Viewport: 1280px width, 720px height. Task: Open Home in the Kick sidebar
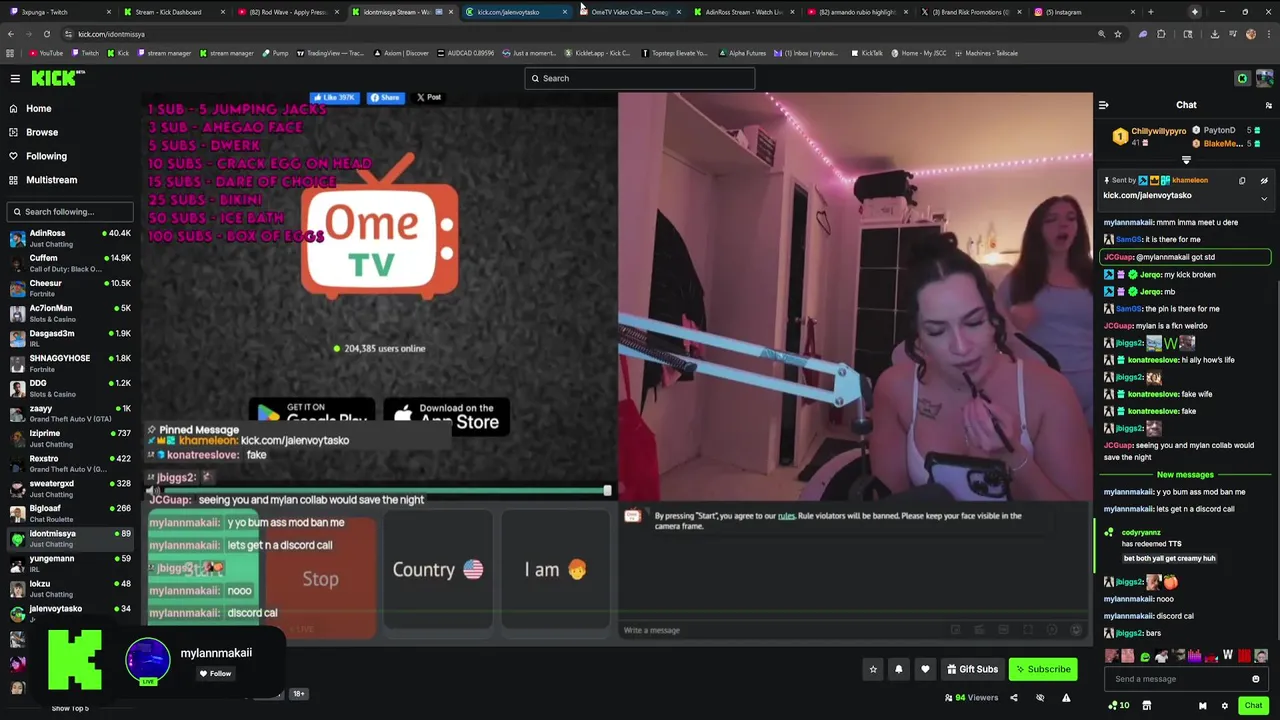click(x=39, y=108)
